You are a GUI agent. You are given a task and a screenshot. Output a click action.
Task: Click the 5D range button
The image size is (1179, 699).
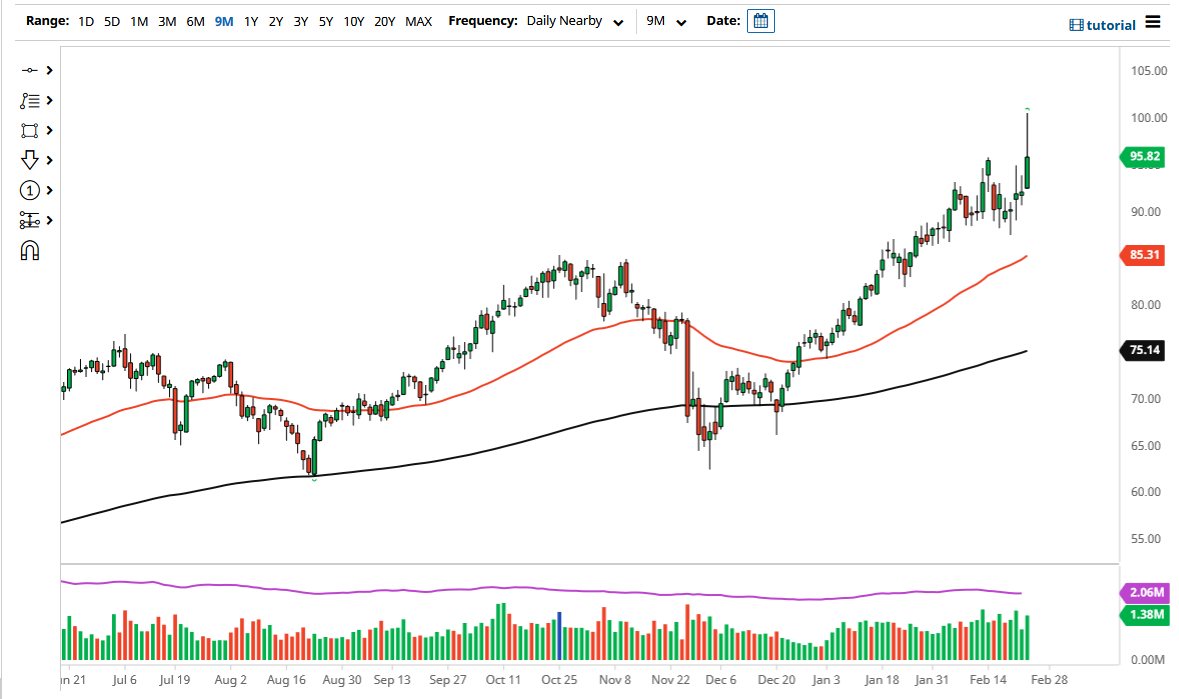tap(110, 20)
